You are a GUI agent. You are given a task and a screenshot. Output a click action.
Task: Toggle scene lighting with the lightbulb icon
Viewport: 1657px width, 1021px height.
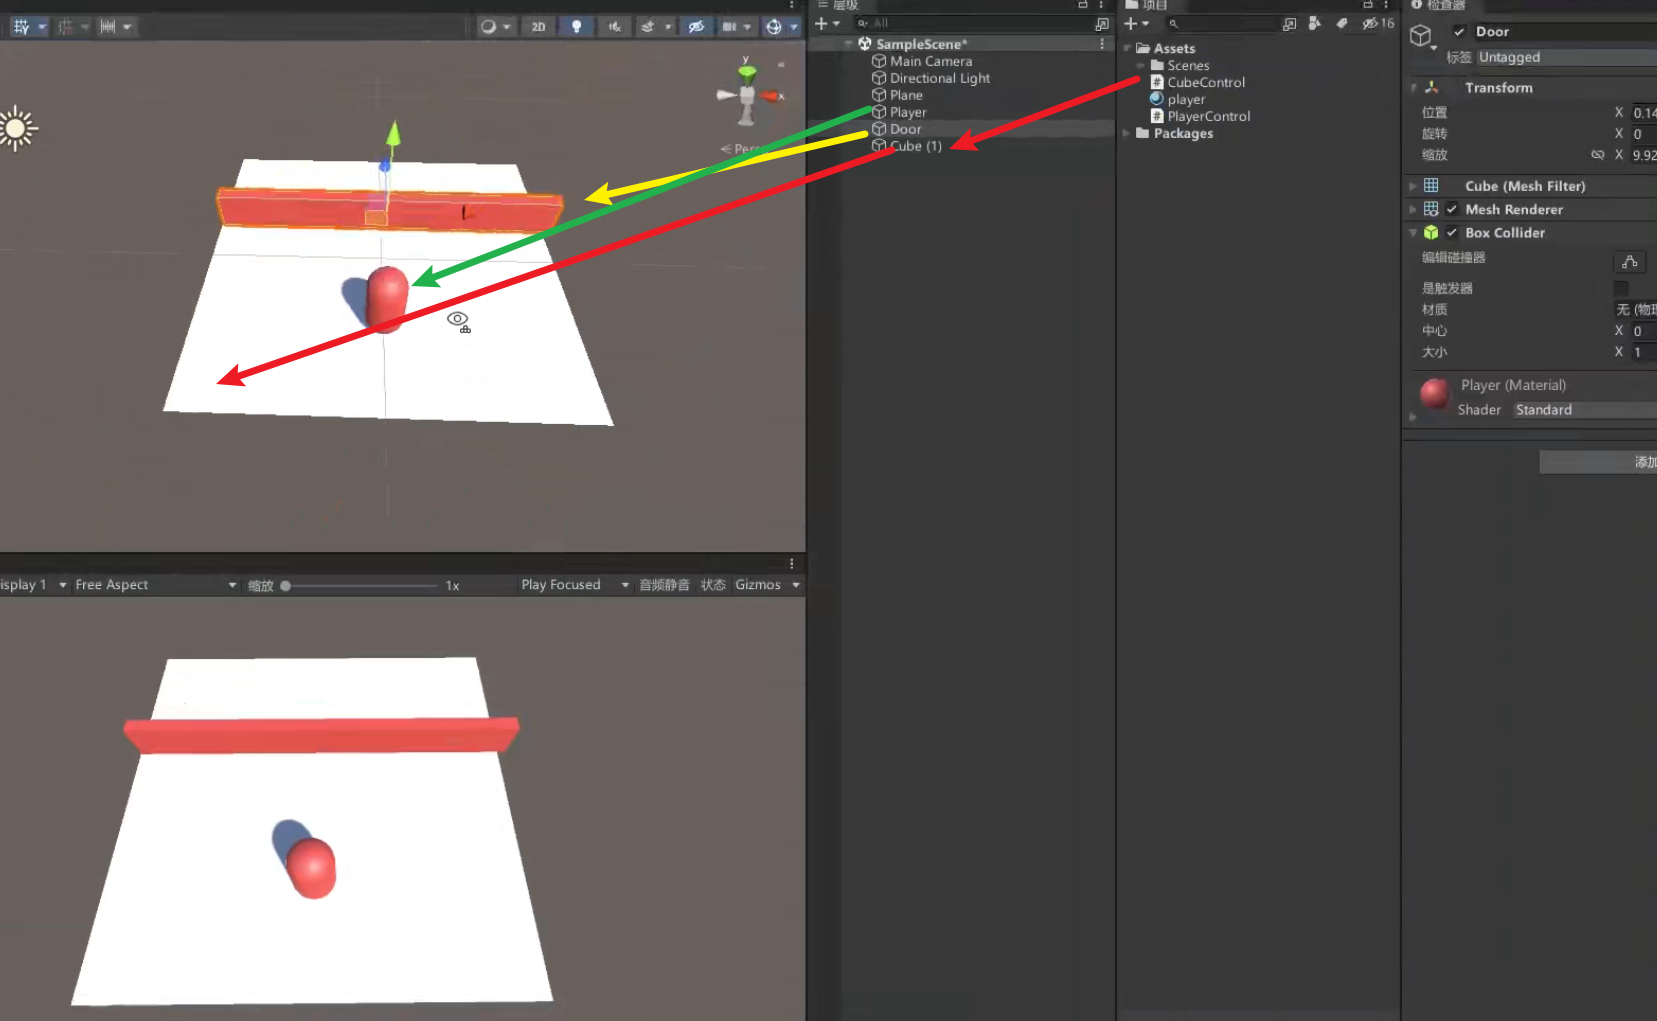(576, 27)
